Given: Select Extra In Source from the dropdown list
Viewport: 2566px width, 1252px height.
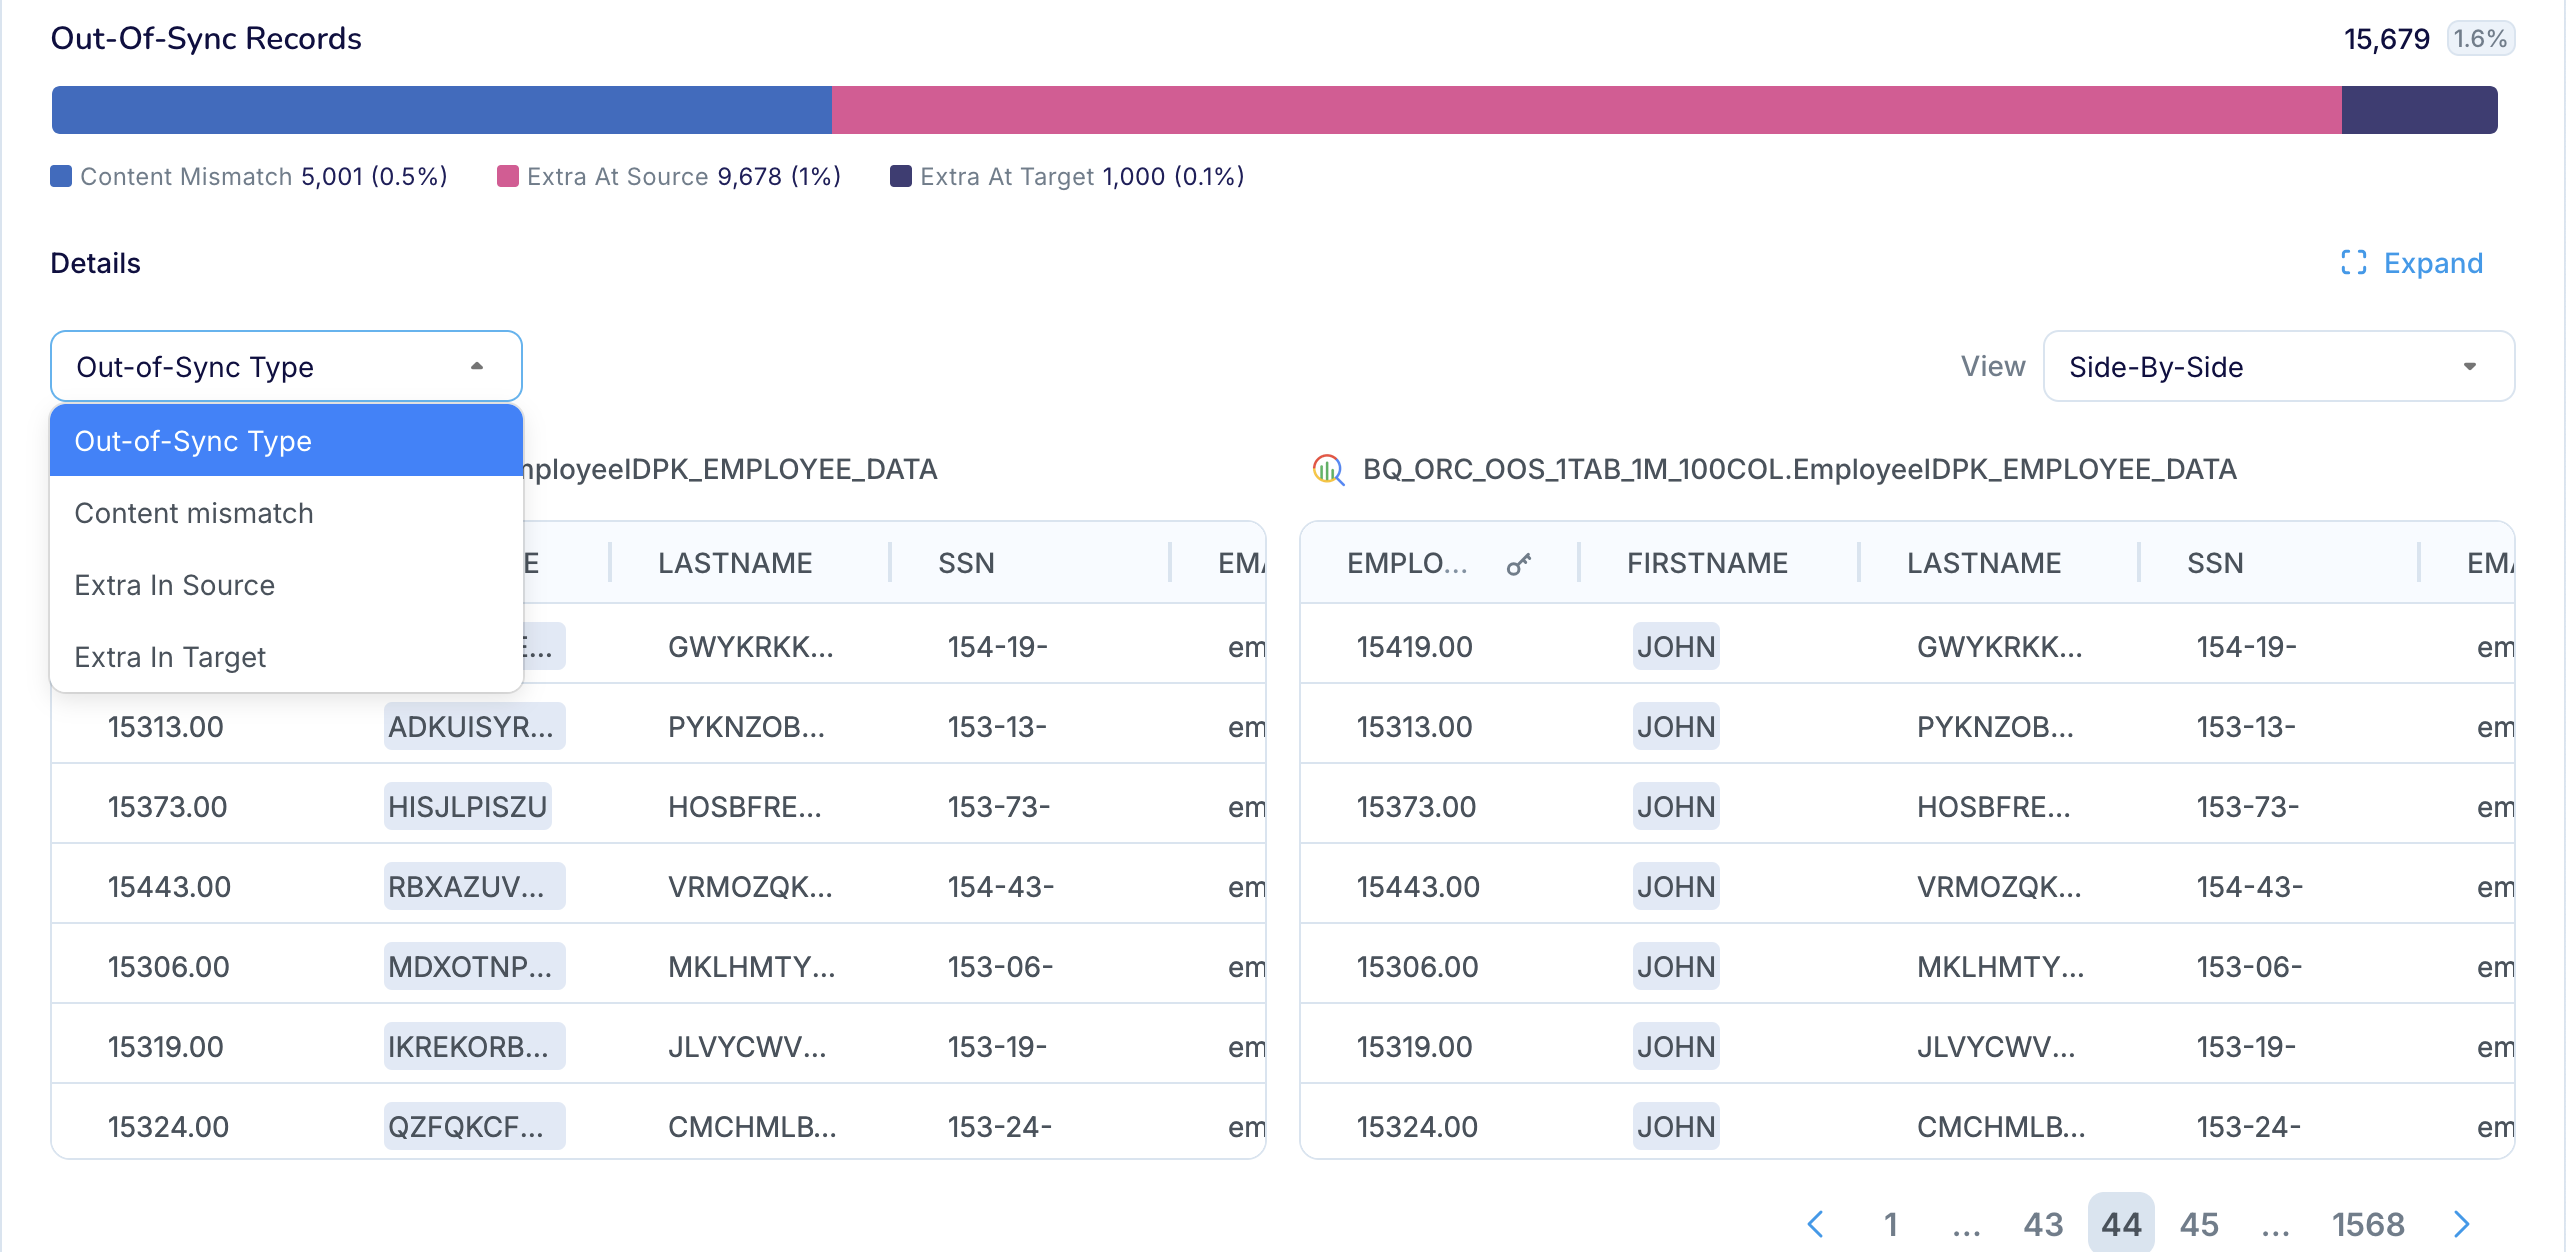Looking at the screenshot, I should tap(174, 584).
